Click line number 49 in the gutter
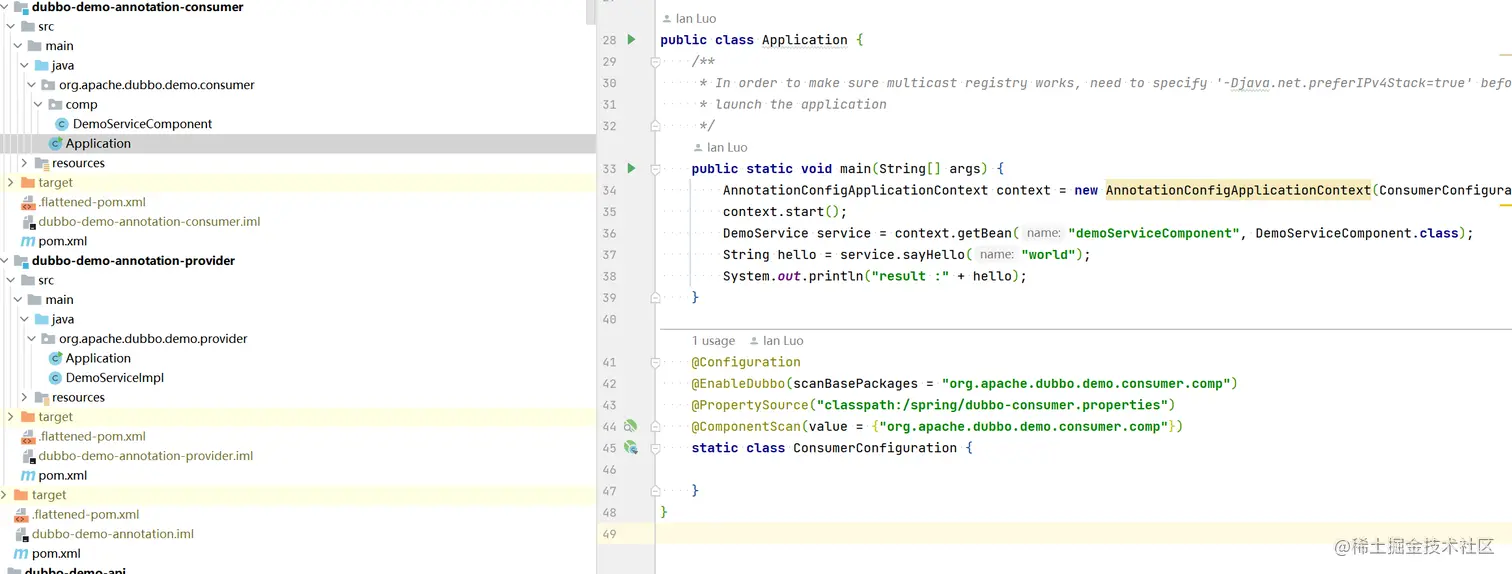Image resolution: width=1512 pixels, height=574 pixels. point(609,534)
